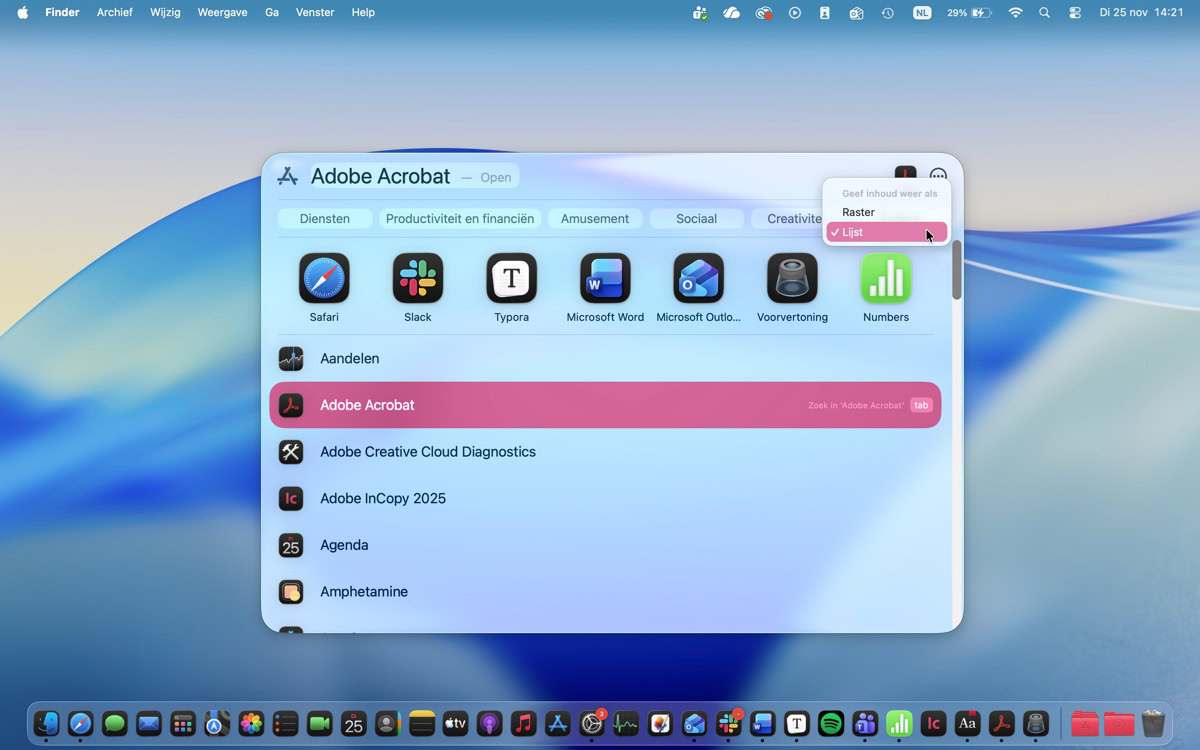The width and height of the screenshot is (1200, 750).
Task: Open the Agenda app showing 25 in the Dock
Action: (x=354, y=724)
